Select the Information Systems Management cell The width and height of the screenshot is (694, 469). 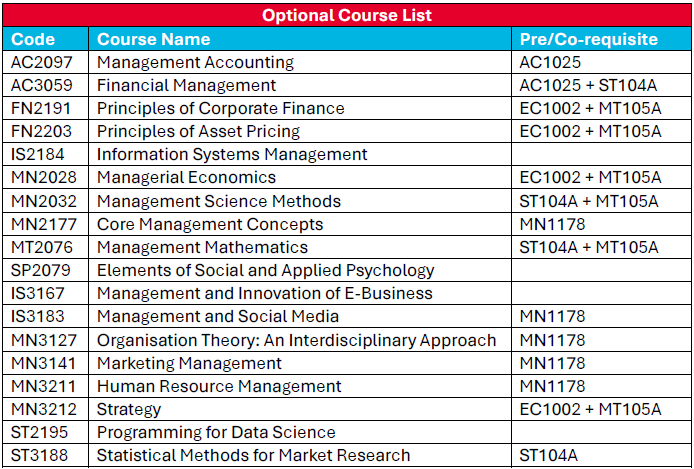click(232, 154)
